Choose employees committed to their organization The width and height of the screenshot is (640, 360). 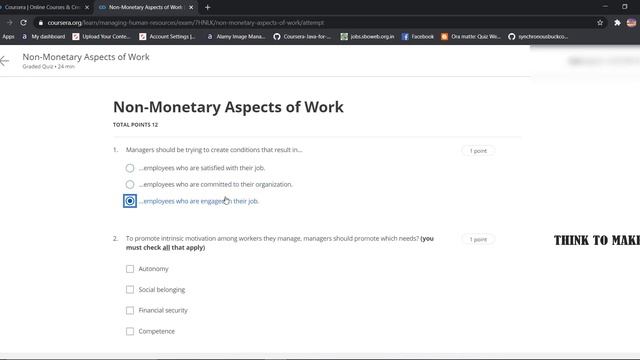click(x=130, y=184)
